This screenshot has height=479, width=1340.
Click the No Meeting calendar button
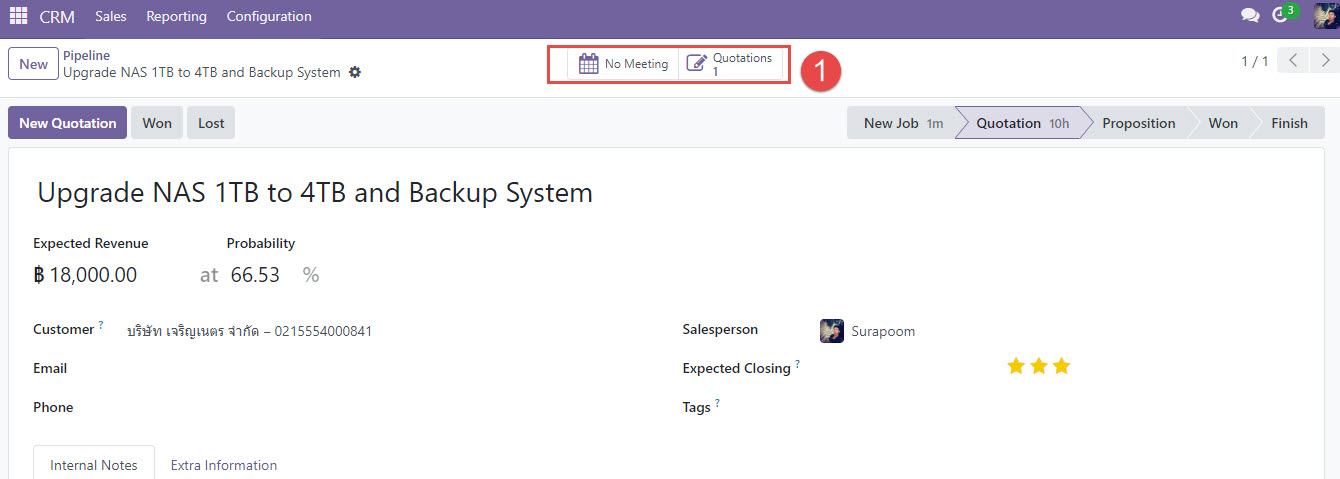(624, 64)
